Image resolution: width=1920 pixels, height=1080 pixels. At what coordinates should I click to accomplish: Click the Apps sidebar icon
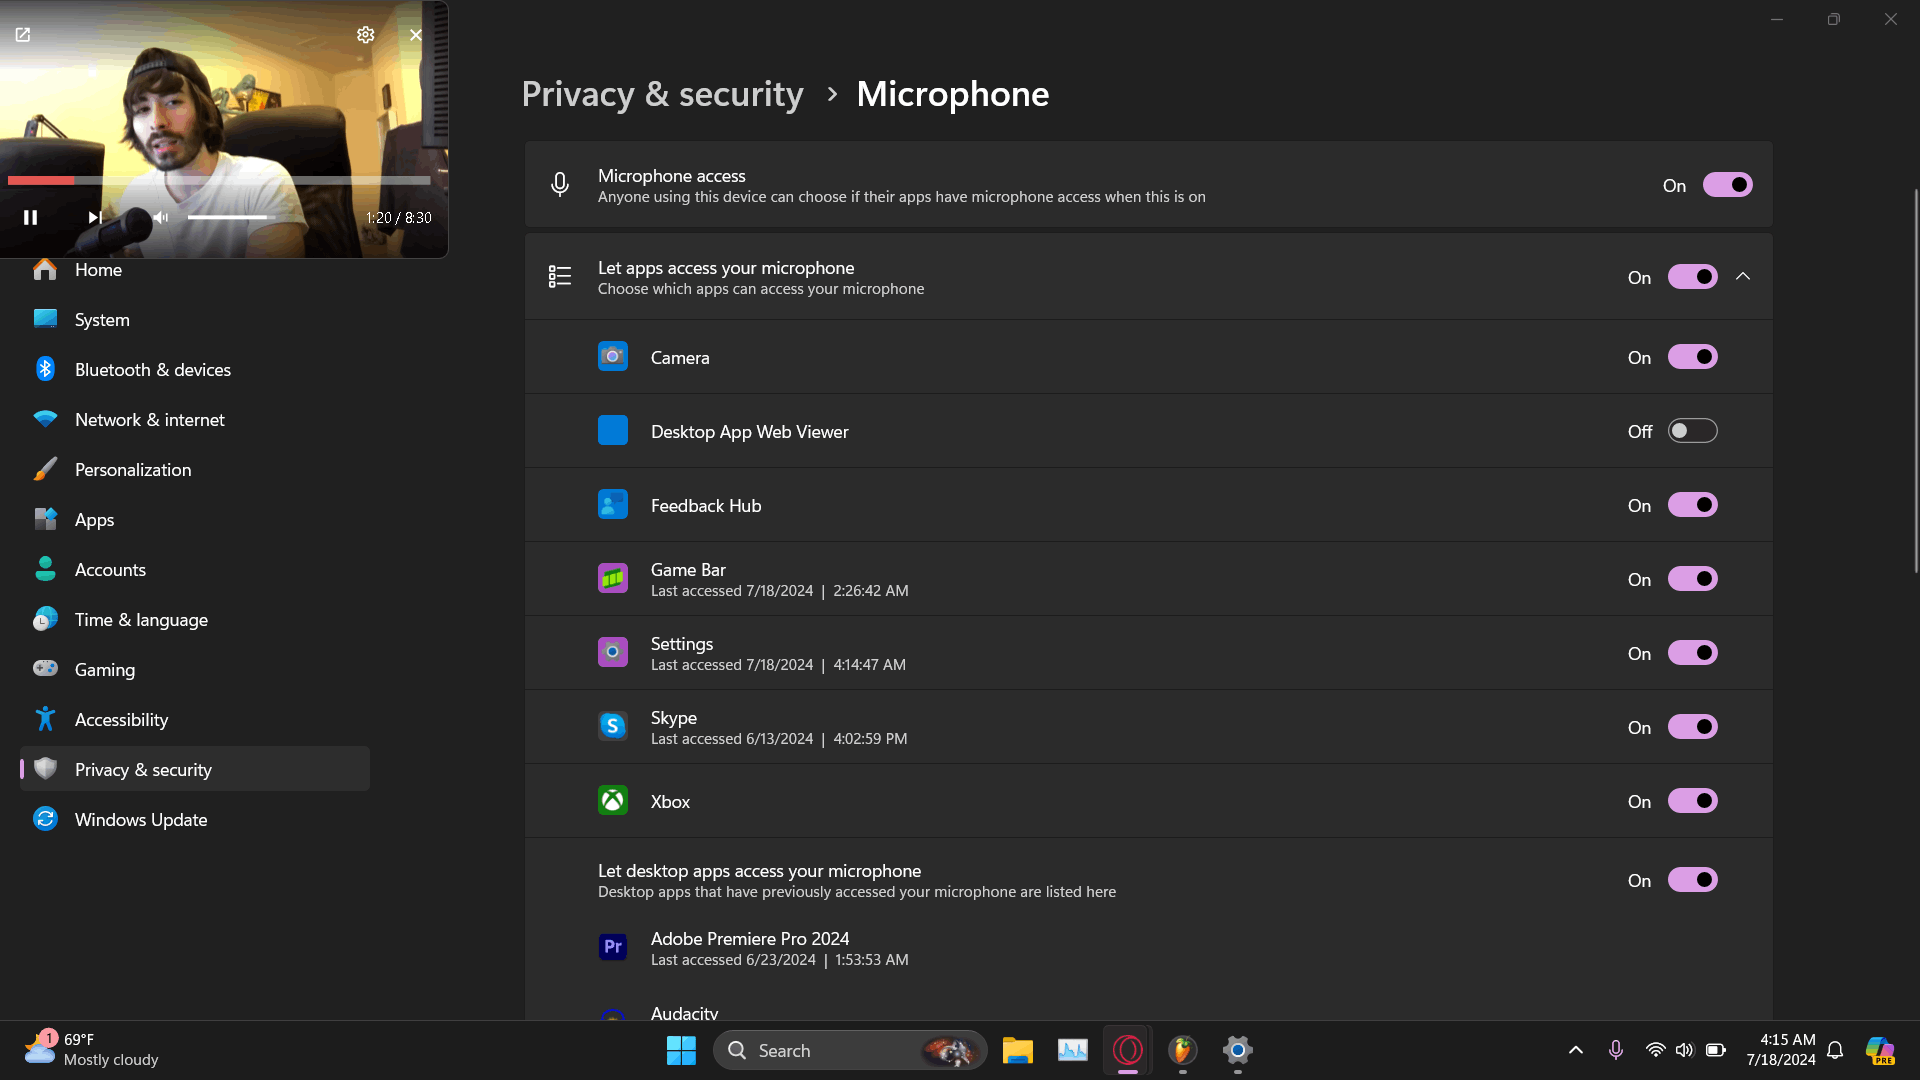[x=45, y=519]
